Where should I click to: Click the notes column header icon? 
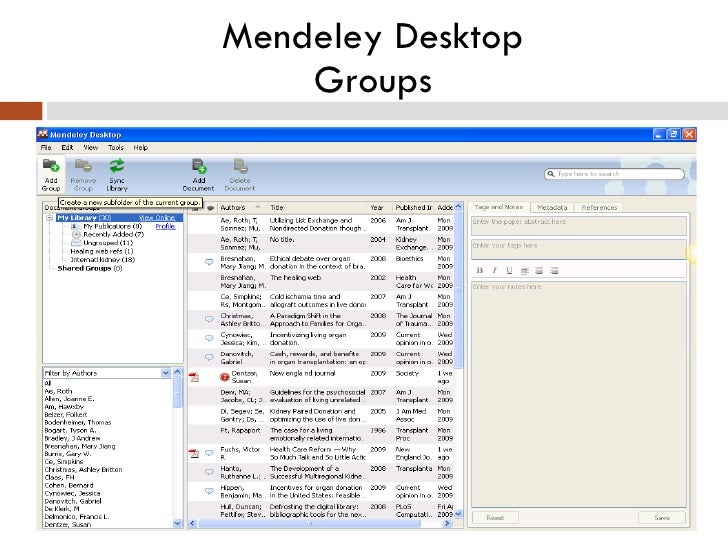[210, 208]
